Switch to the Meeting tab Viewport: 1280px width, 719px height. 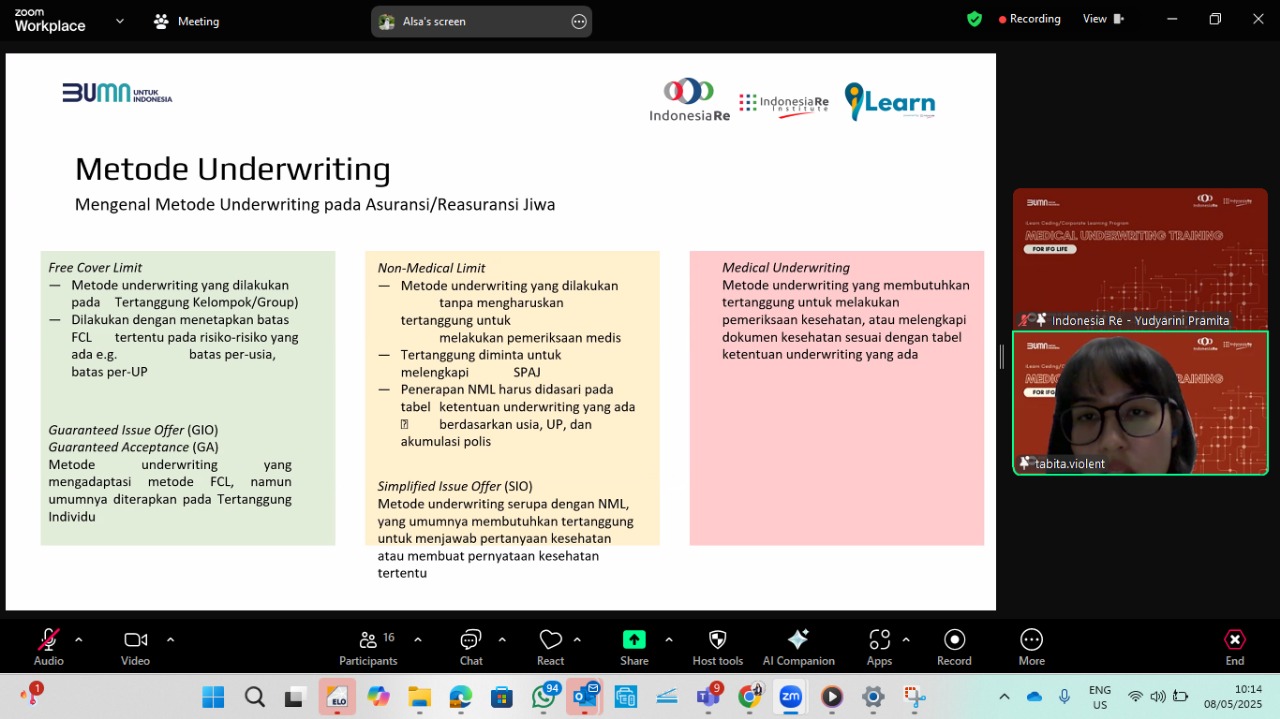[x=186, y=21]
